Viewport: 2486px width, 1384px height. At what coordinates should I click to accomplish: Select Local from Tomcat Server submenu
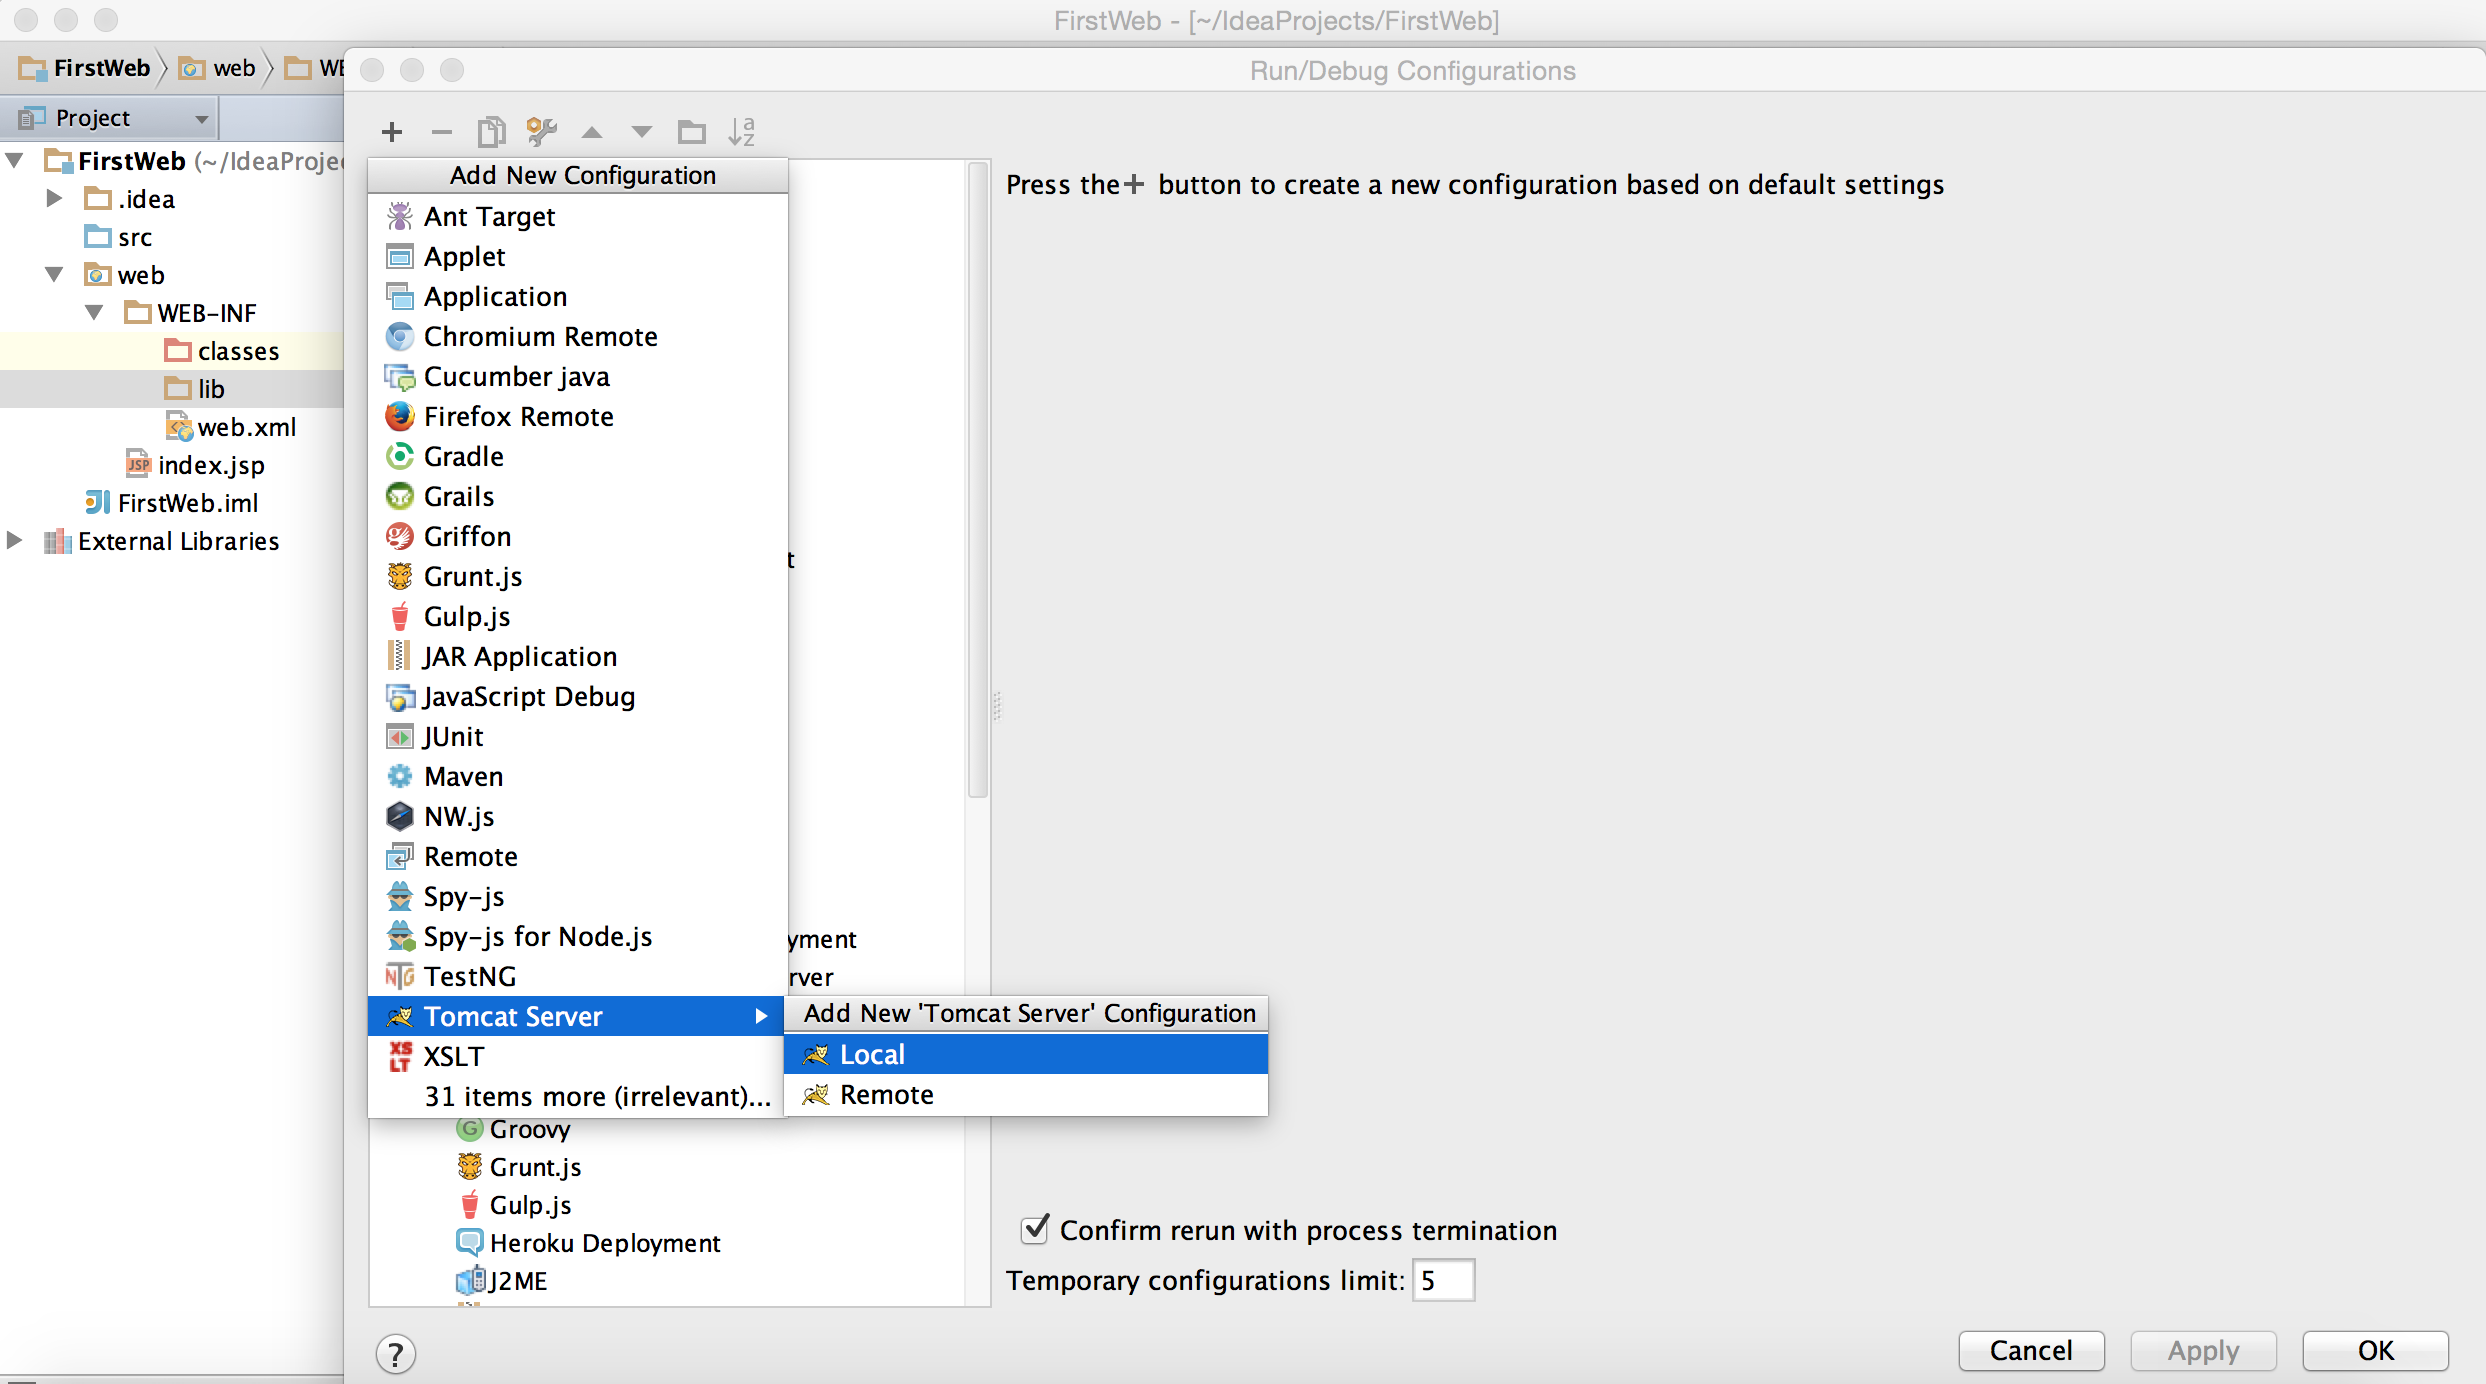869,1053
